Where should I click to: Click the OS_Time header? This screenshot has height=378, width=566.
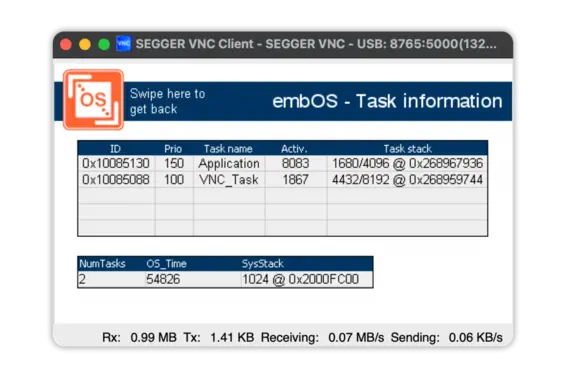(x=166, y=264)
